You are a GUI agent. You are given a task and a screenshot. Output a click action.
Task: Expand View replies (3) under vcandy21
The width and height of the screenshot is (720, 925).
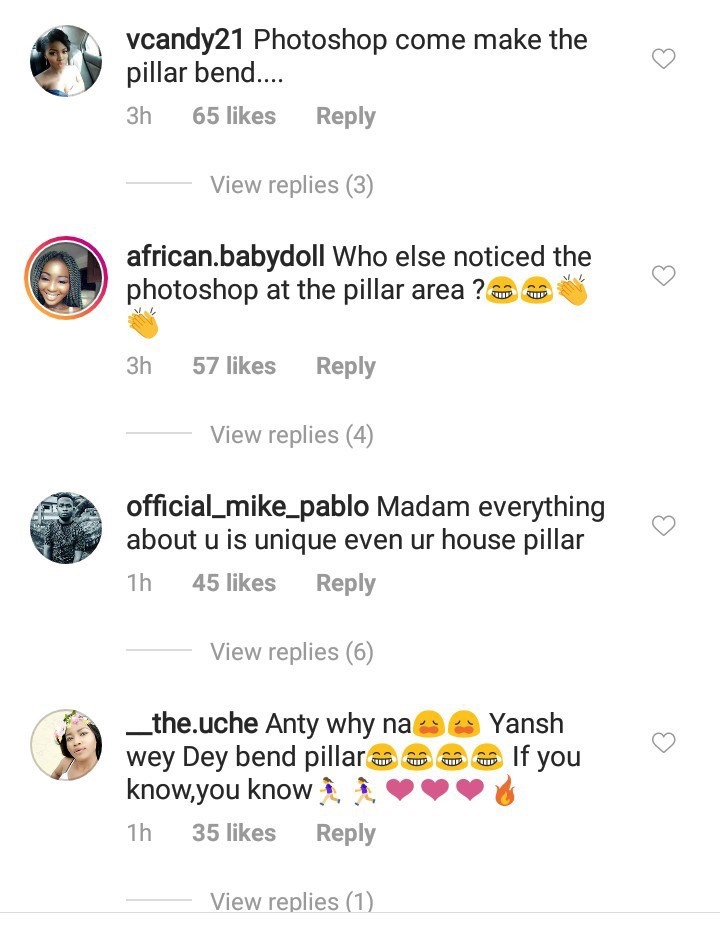point(291,185)
